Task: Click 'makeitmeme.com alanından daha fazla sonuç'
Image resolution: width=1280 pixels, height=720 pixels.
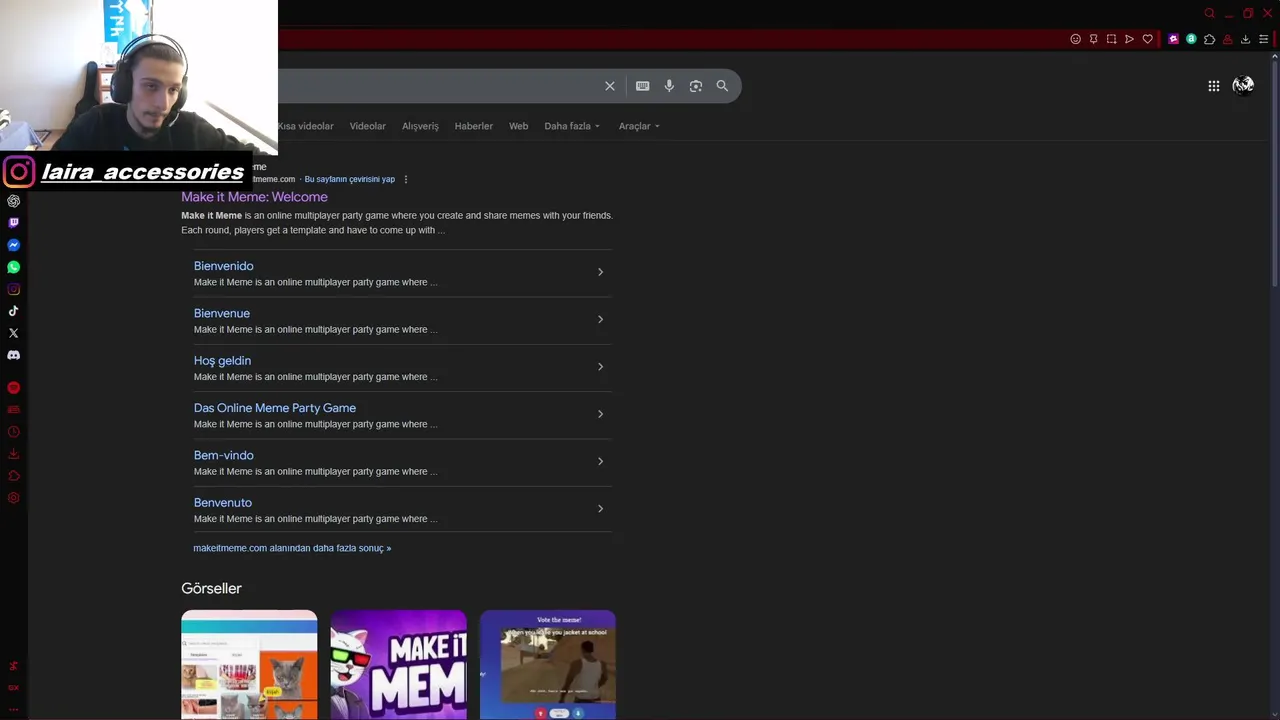Action: pyautogui.click(x=292, y=548)
